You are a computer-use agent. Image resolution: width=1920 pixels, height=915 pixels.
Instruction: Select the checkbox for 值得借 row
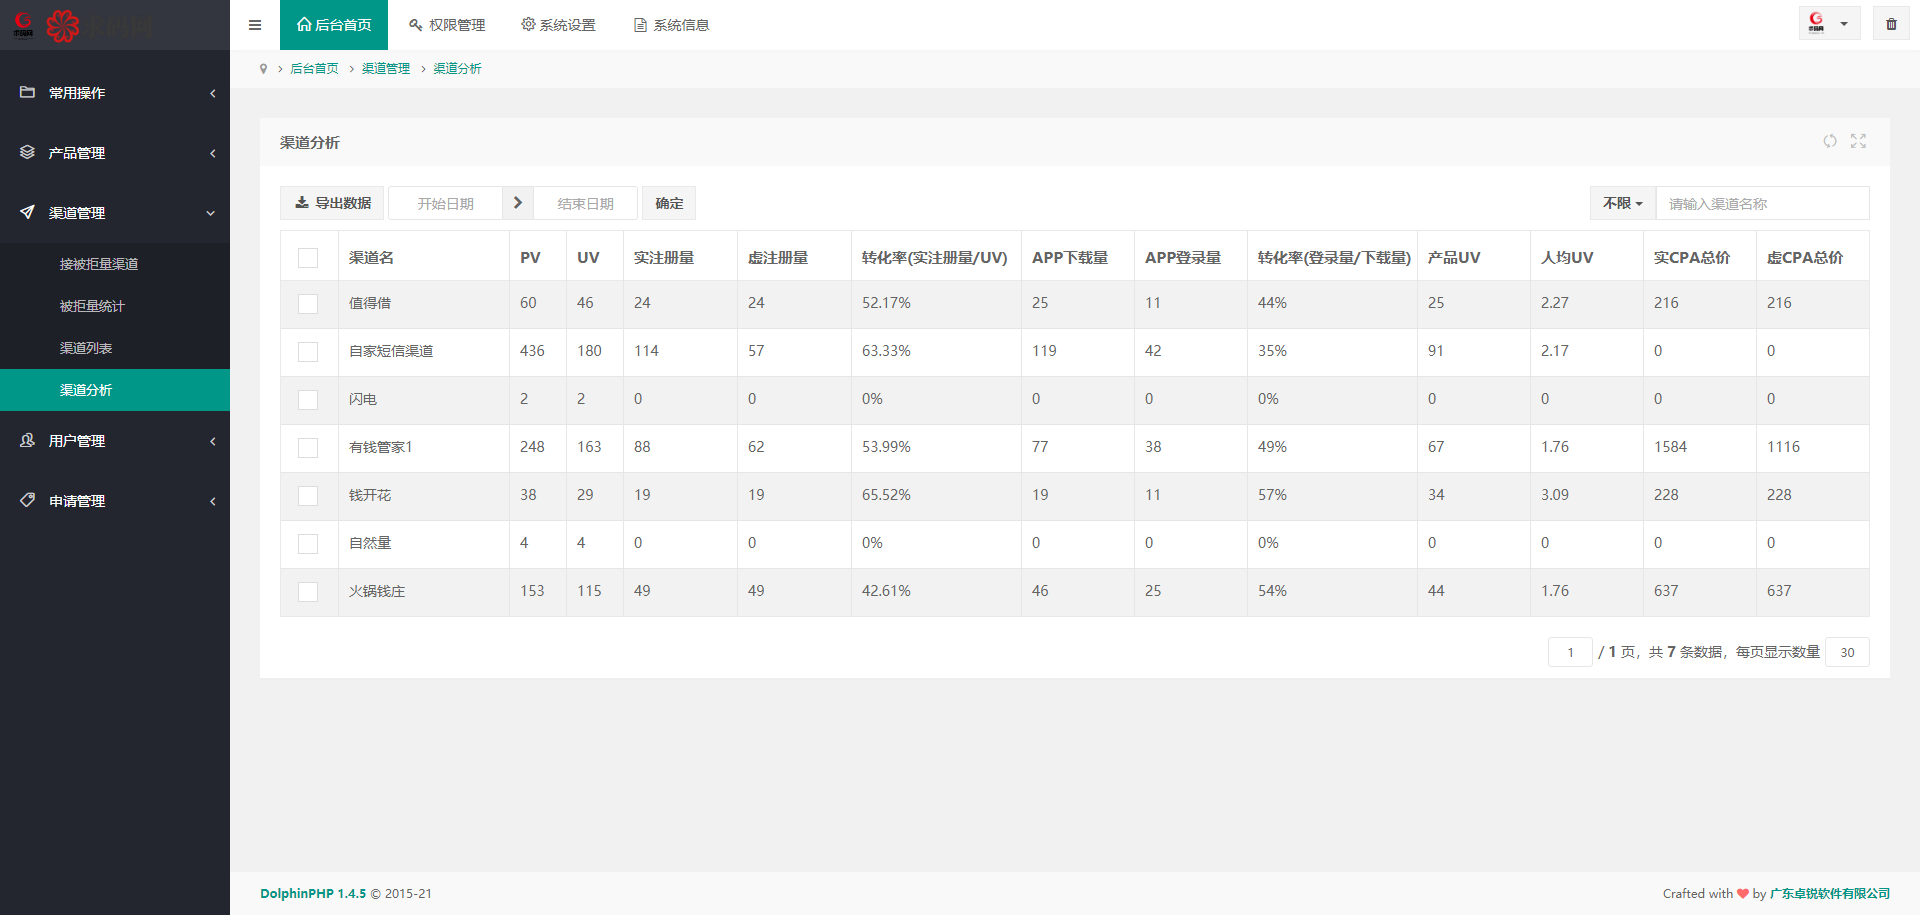308,304
